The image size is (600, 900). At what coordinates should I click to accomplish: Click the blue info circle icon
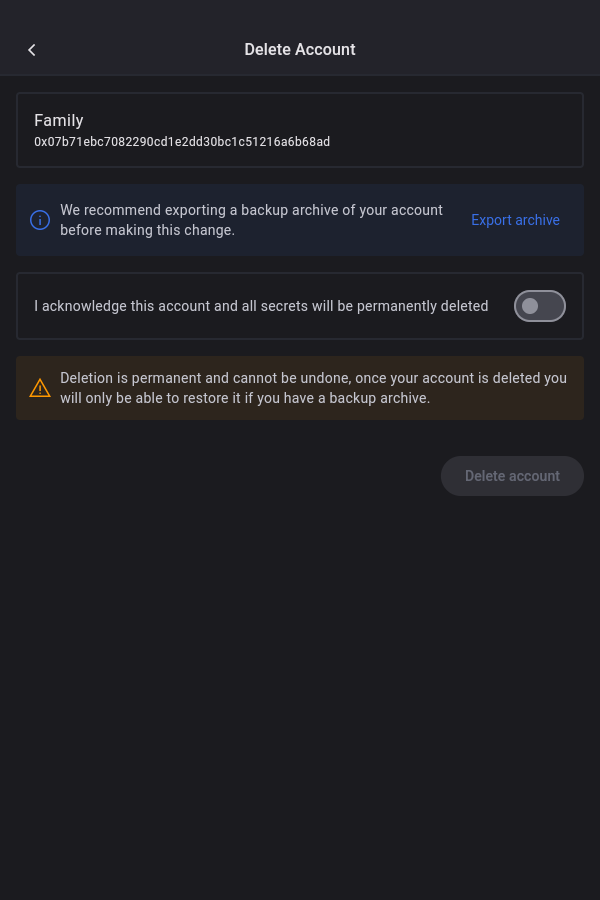click(40, 220)
